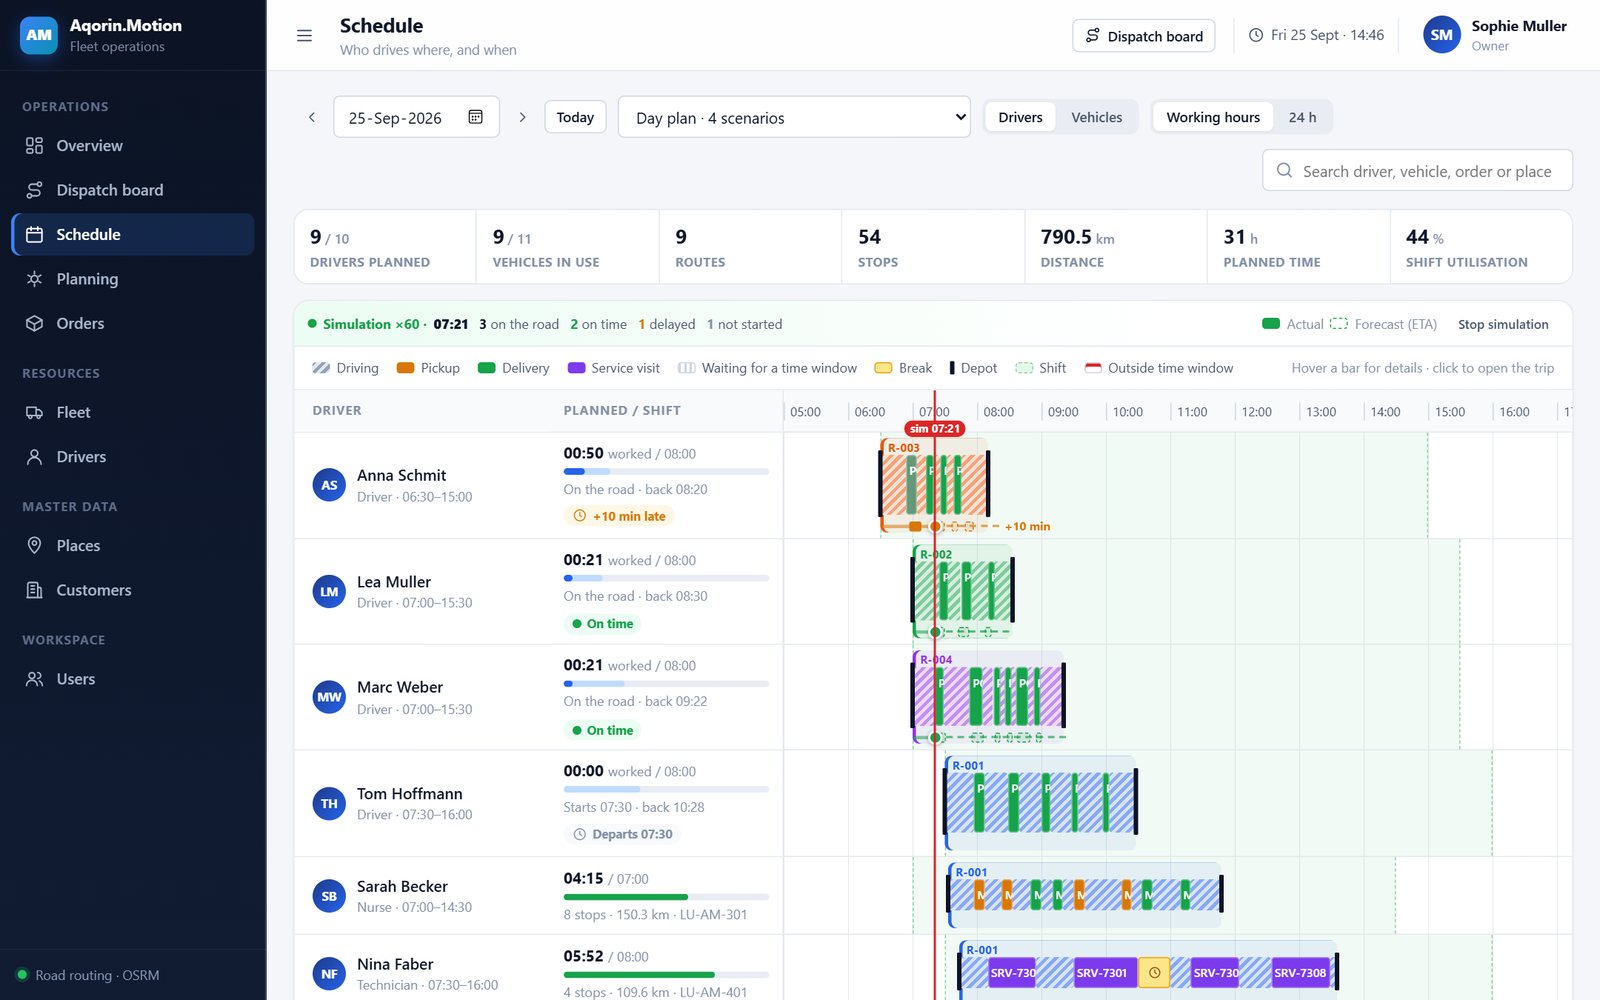
Task: Click the sim 07:21 timeline marker
Action: pyautogui.click(x=934, y=429)
